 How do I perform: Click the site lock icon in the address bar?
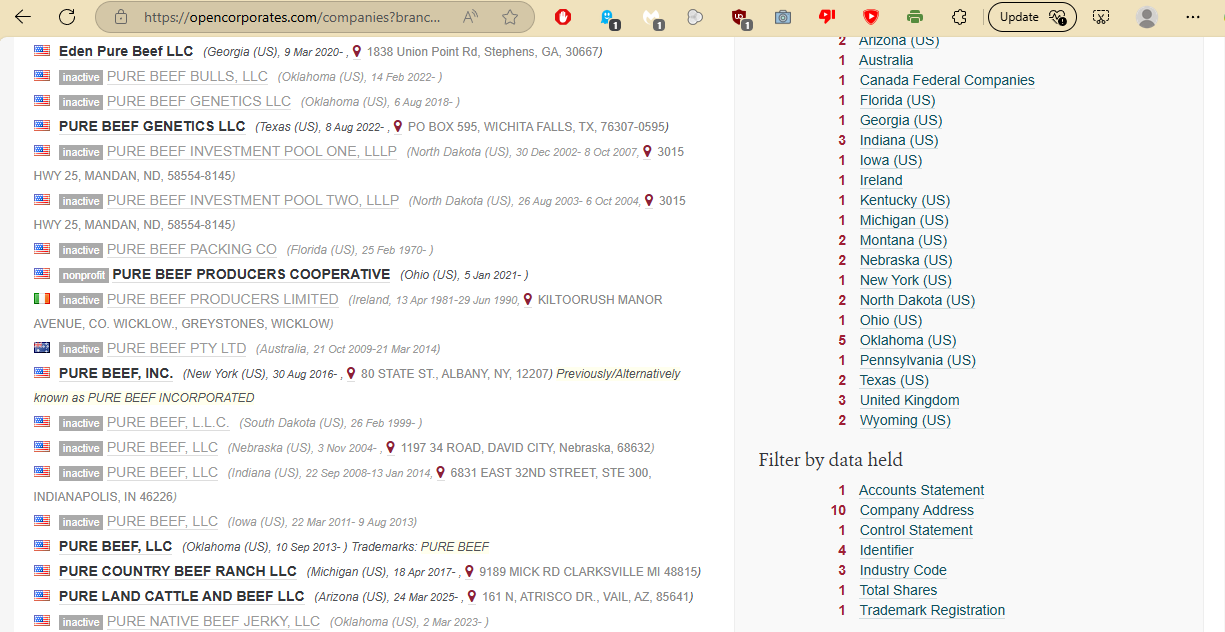pyautogui.click(x=121, y=17)
